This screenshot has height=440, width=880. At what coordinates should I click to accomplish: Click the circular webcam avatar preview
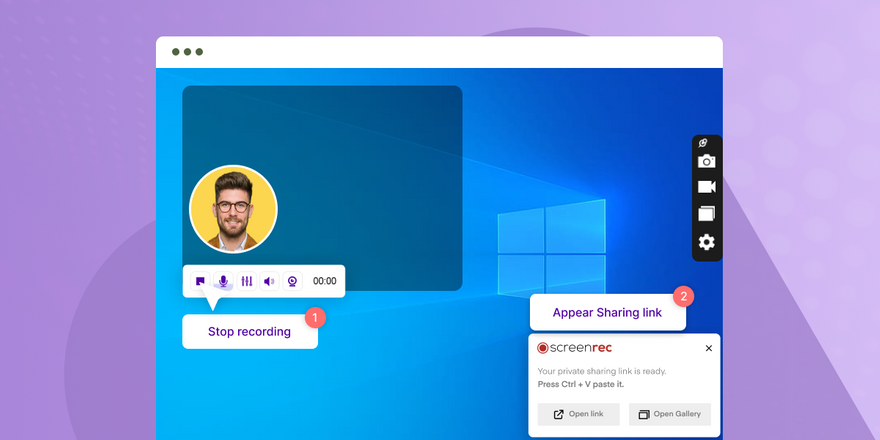pyautogui.click(x=233, y=209)
